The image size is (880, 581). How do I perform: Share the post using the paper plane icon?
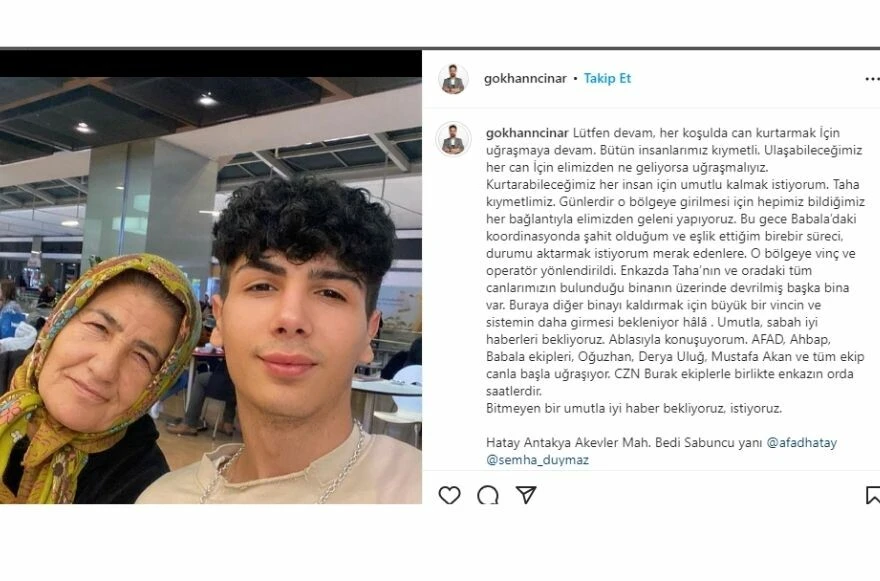click(x=526, y=495)
